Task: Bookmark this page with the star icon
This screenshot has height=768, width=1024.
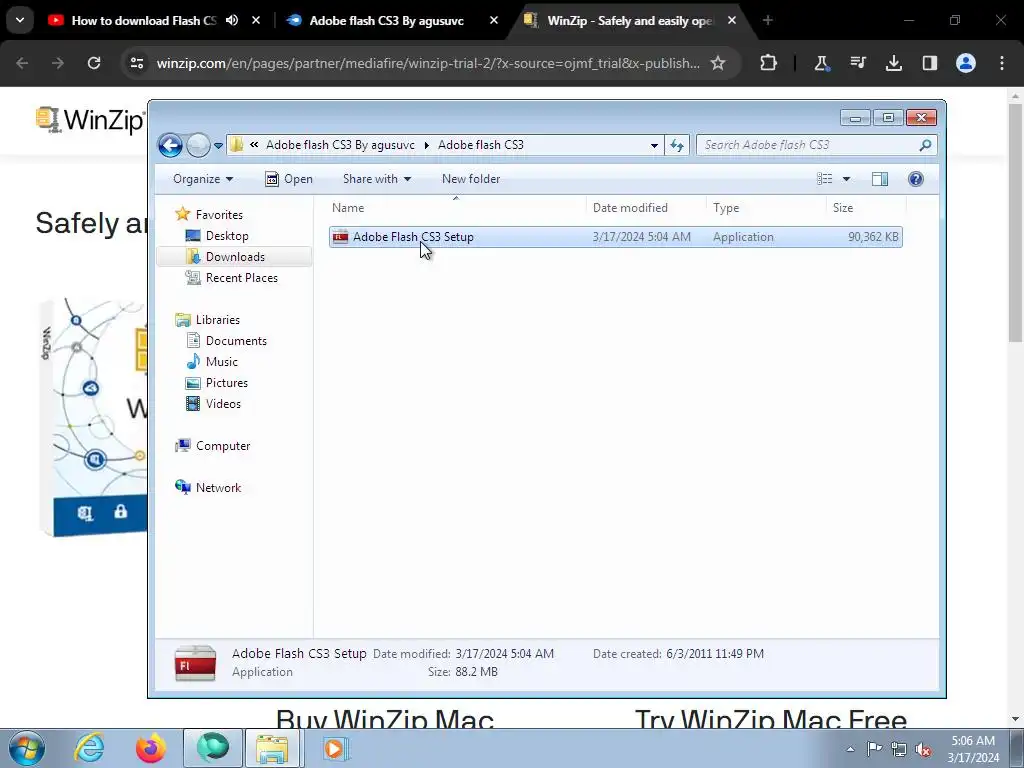Action: click(718, 63)
